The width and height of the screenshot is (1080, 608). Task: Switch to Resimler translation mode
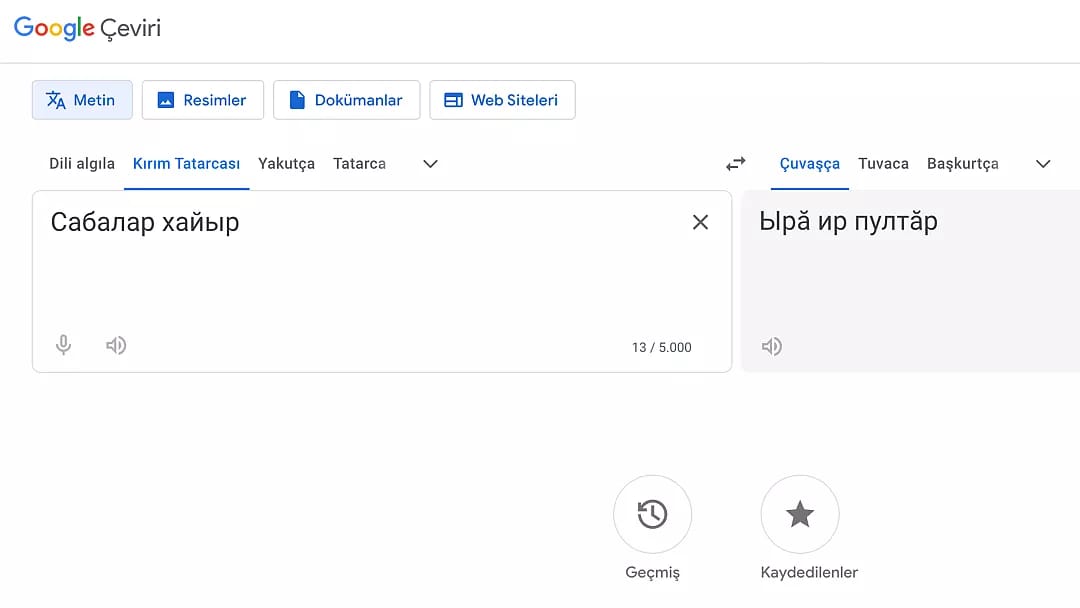(202, 100)
